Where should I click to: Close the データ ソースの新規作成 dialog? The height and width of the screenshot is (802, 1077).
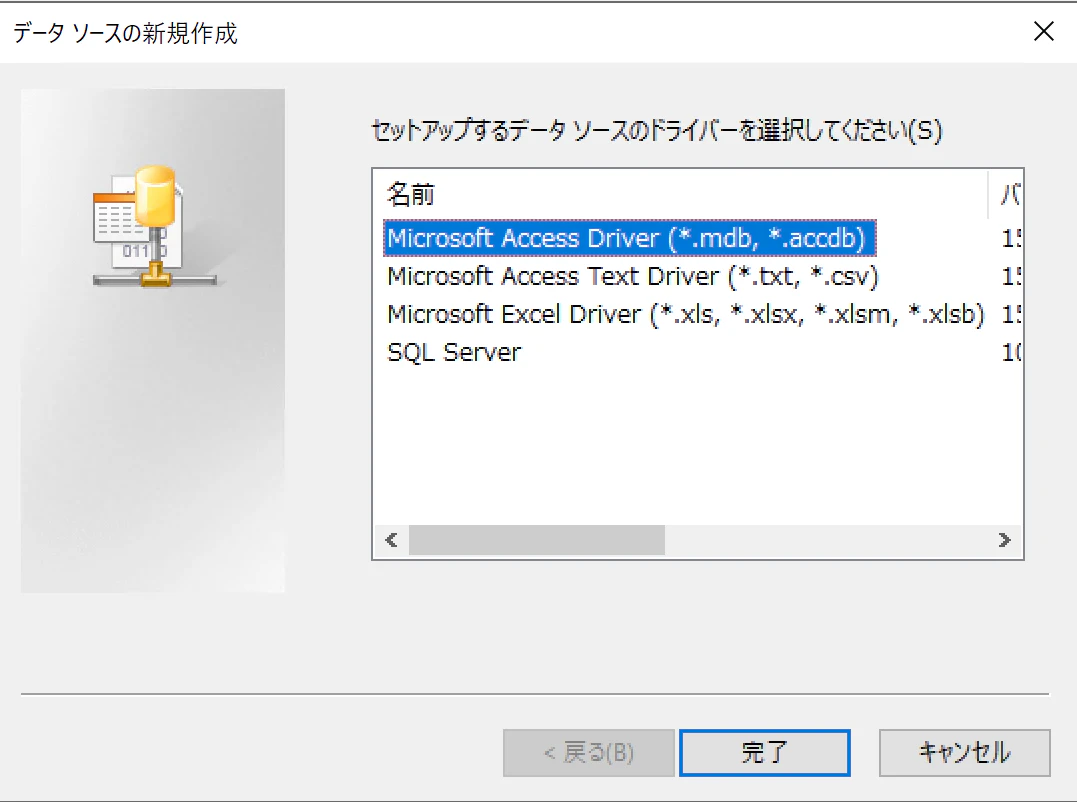[1043, 32]
